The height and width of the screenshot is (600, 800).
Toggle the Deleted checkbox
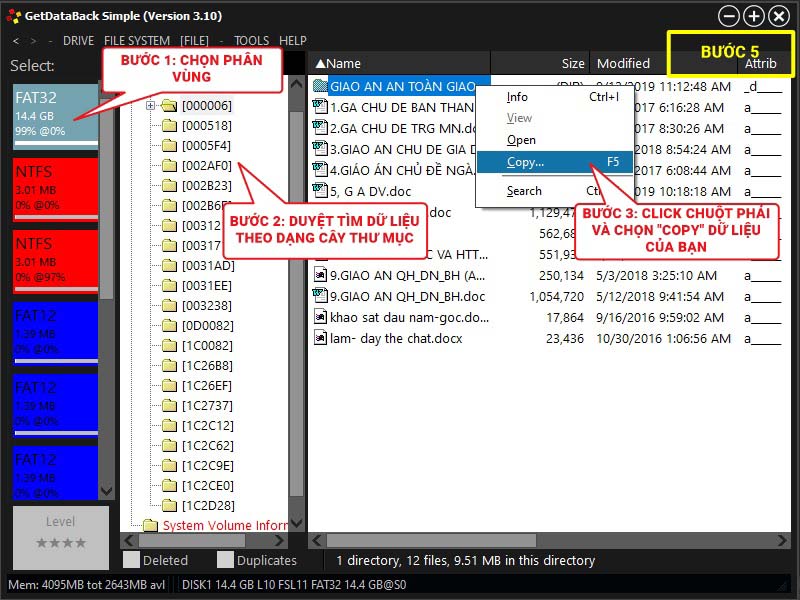pyautogui.click(x=132, y=560)
